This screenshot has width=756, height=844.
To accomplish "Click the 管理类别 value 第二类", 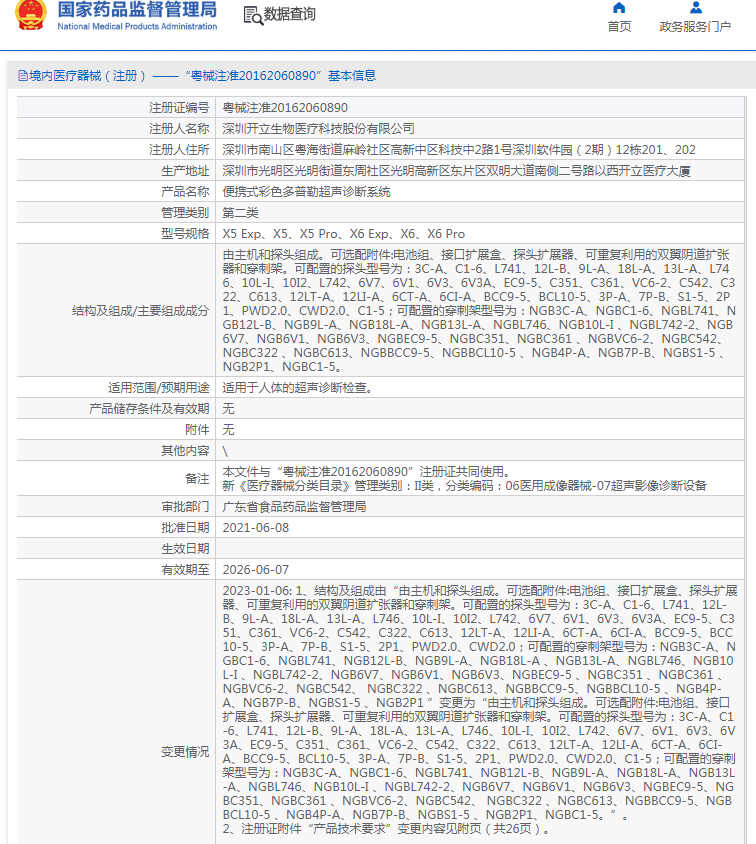I will (x=240, y=212).
